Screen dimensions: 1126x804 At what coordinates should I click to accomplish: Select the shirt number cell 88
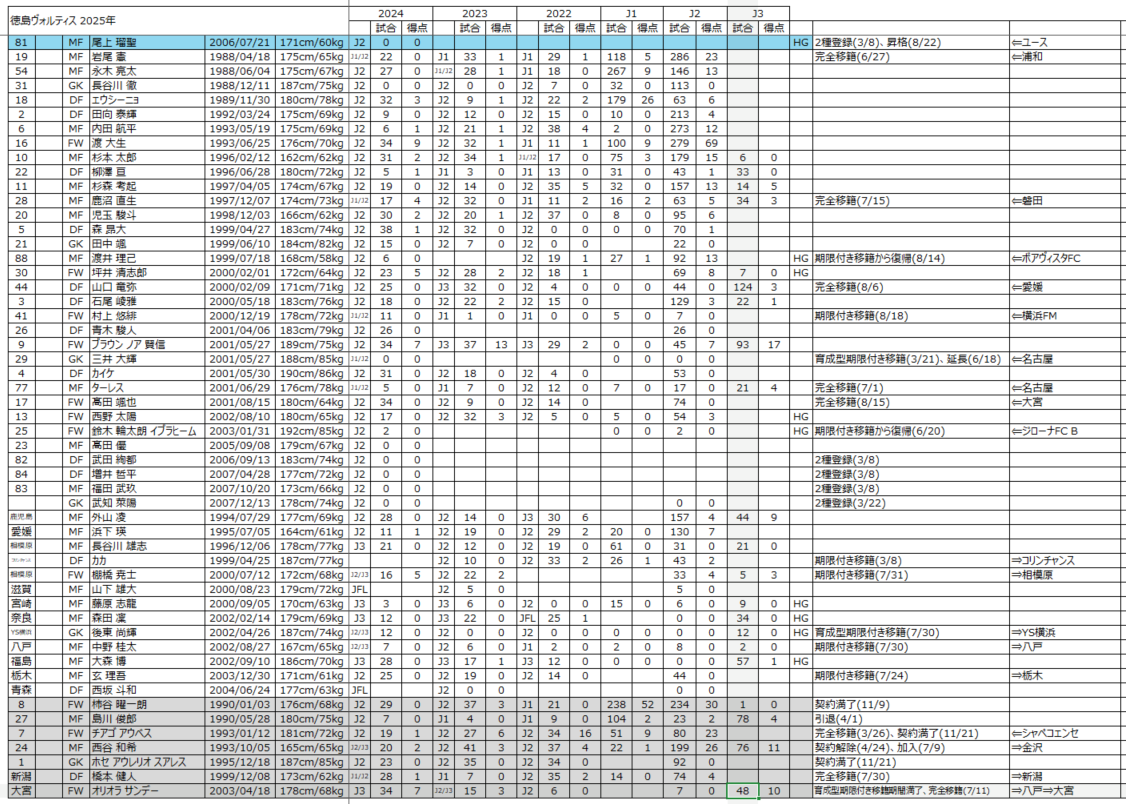point(21,259)
